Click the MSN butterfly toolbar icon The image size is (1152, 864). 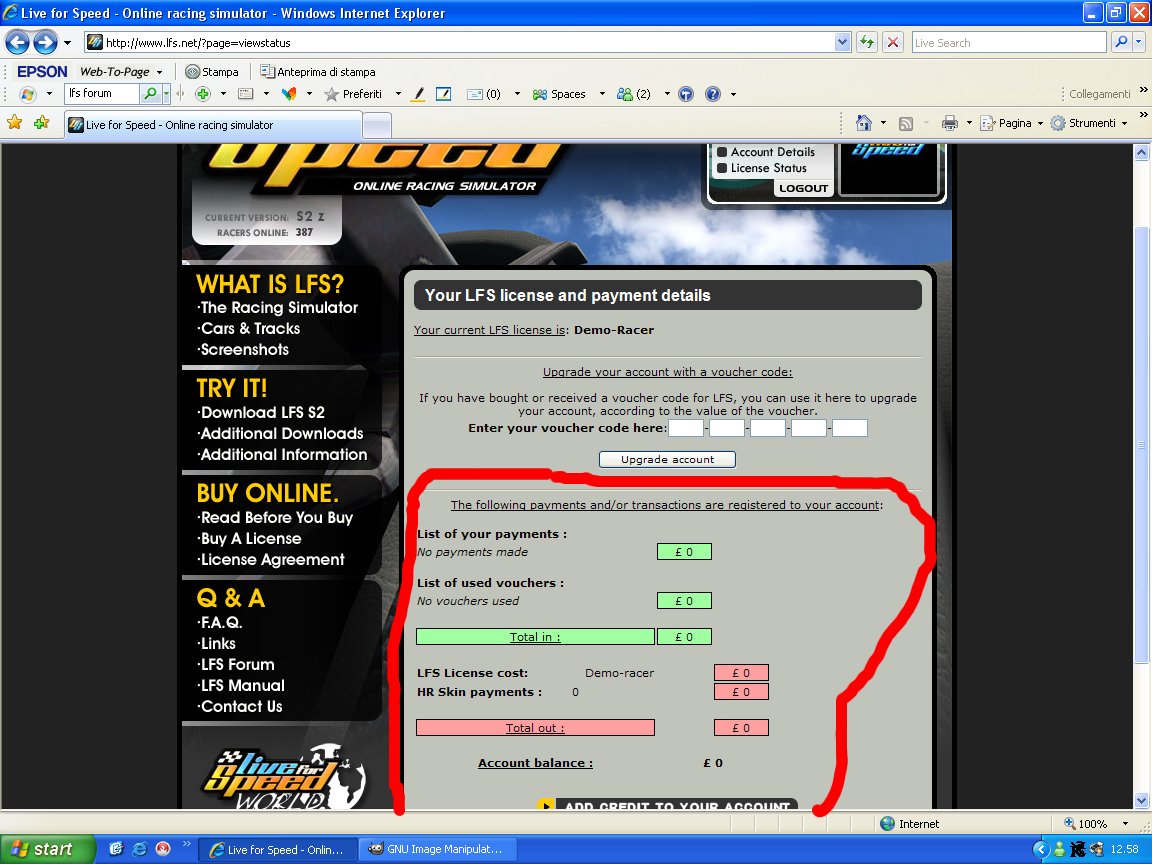tap(289, 94)
